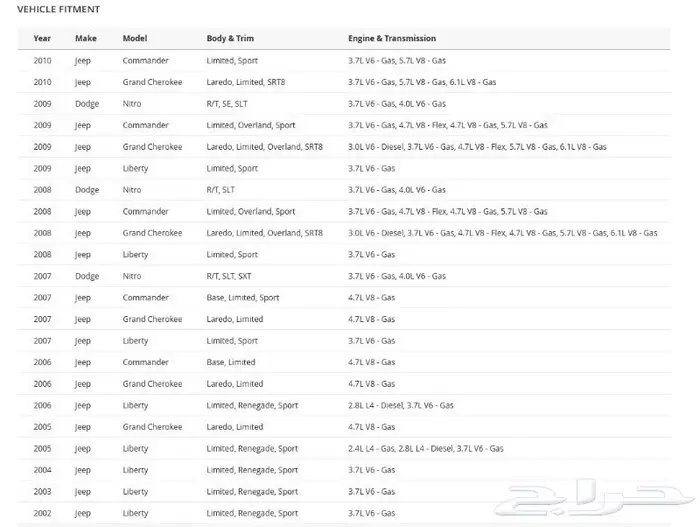The height and width of the screenshot is (527, 700).
Task: Select 'Liberty' in the 2009 row
Action: click(x=135, y=168)
